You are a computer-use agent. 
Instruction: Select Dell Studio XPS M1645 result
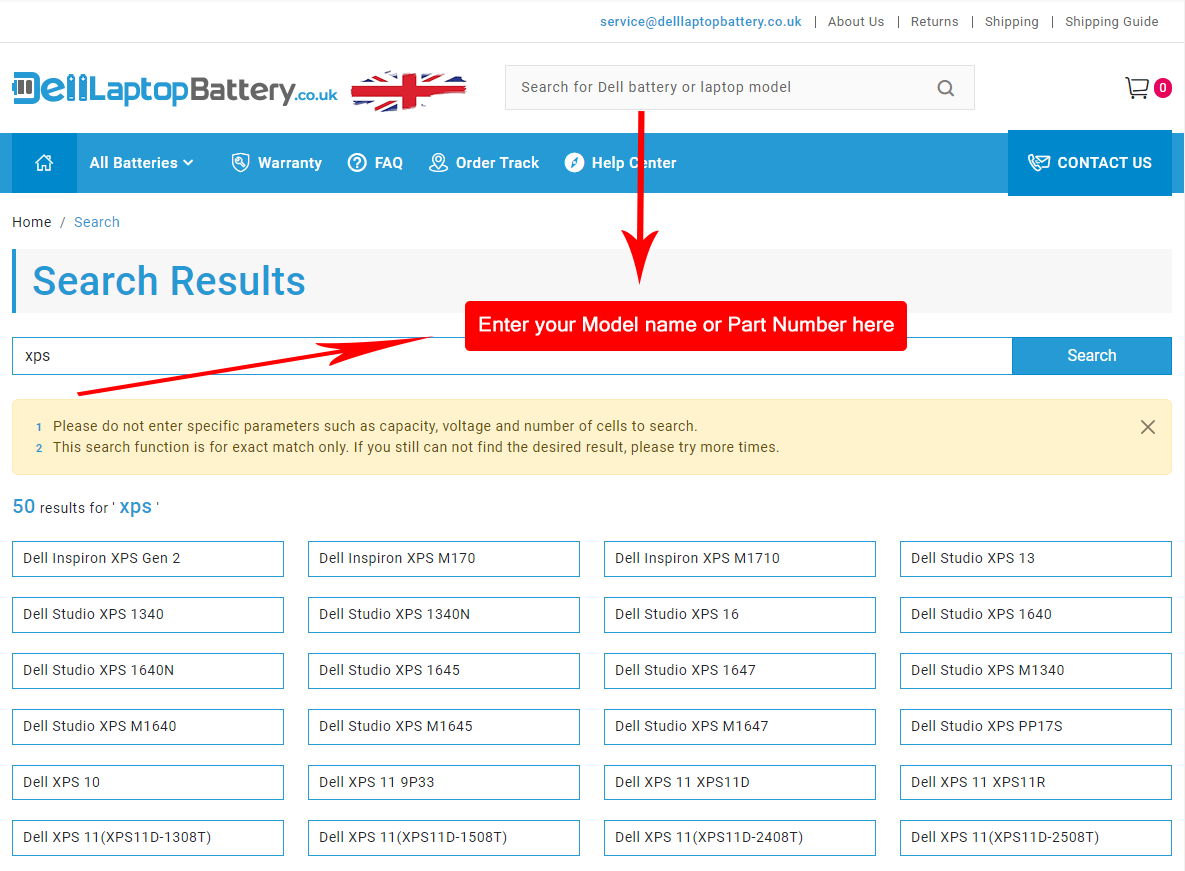click(x=444, y=727)
